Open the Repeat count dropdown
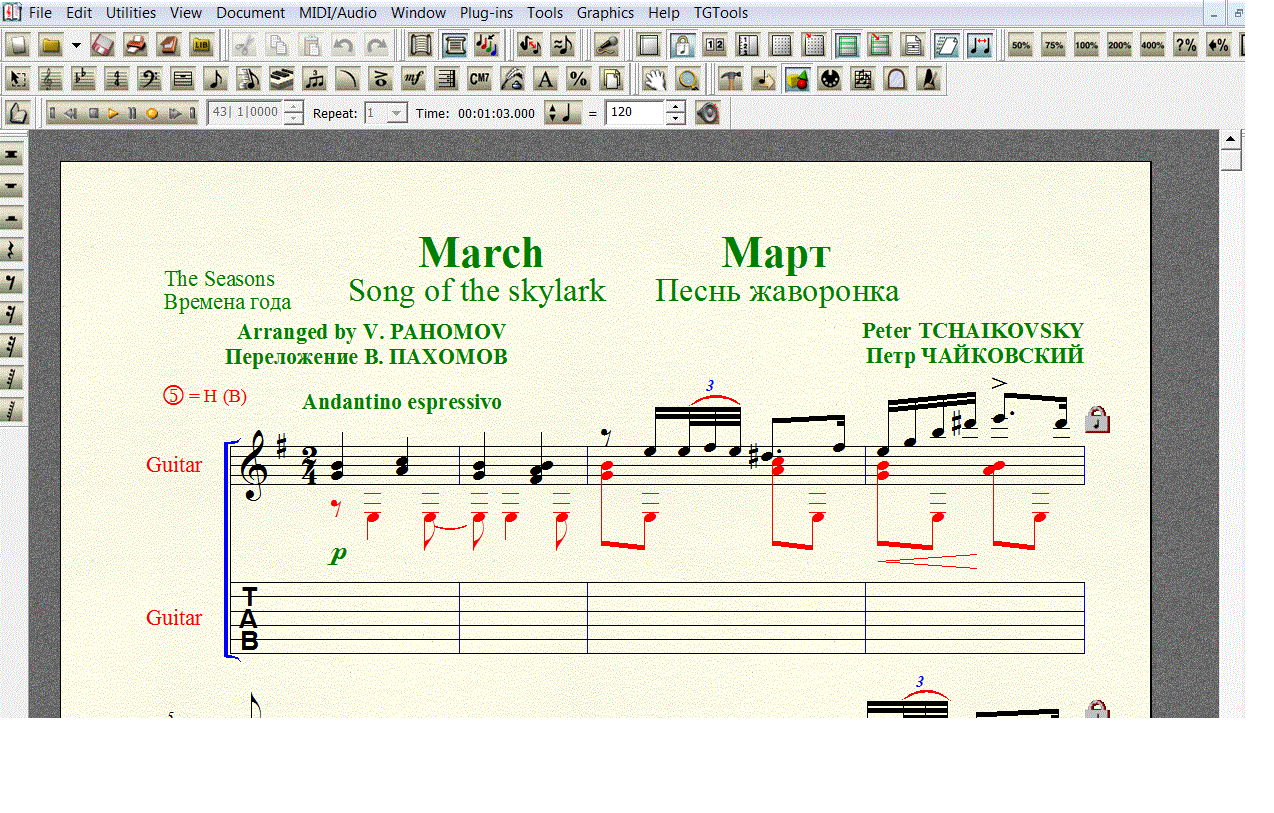This screenshot has height=813, width=1274. (x=397, y=113)
